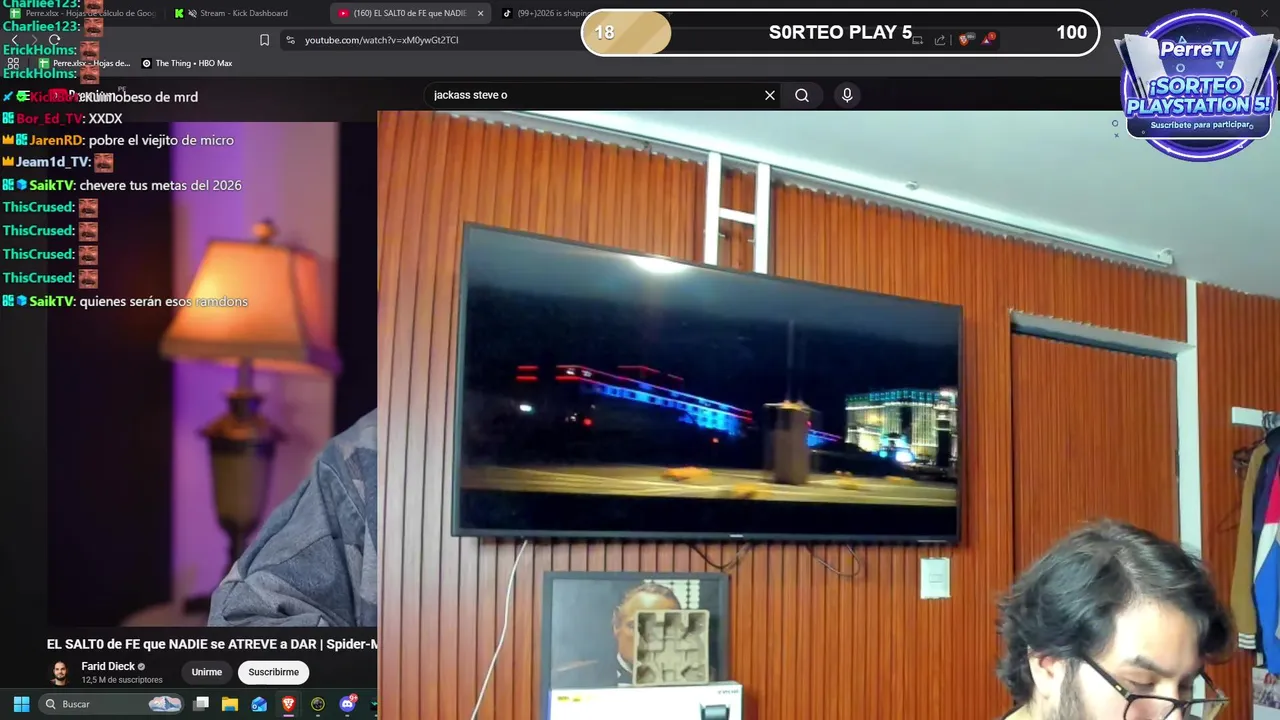This screenshot has width=1280, height=720.
Task: Click SaikTV message quienes serán esos ramdons
Action: coord(125,301)
